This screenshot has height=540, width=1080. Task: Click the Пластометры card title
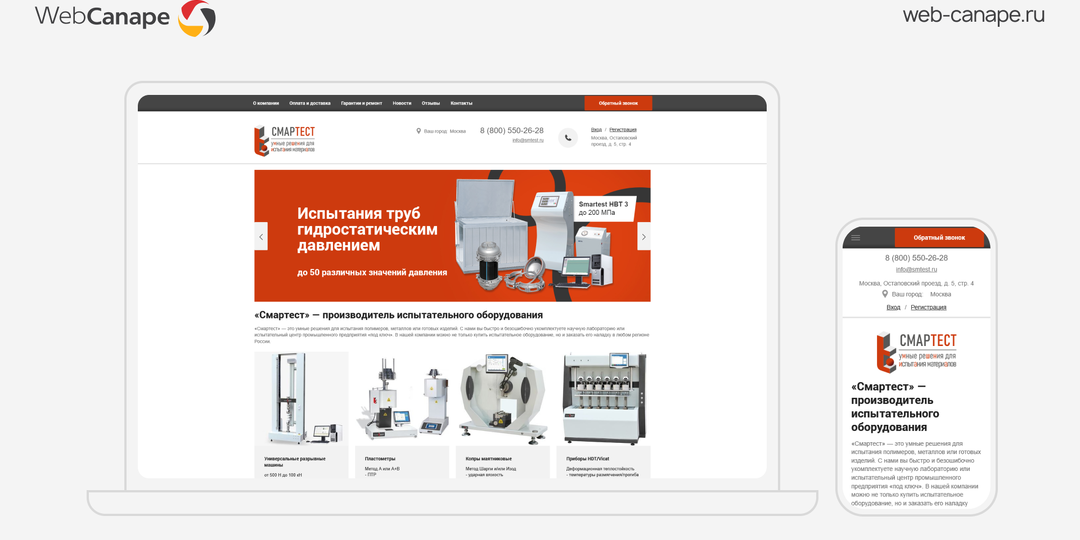[380, 459]
